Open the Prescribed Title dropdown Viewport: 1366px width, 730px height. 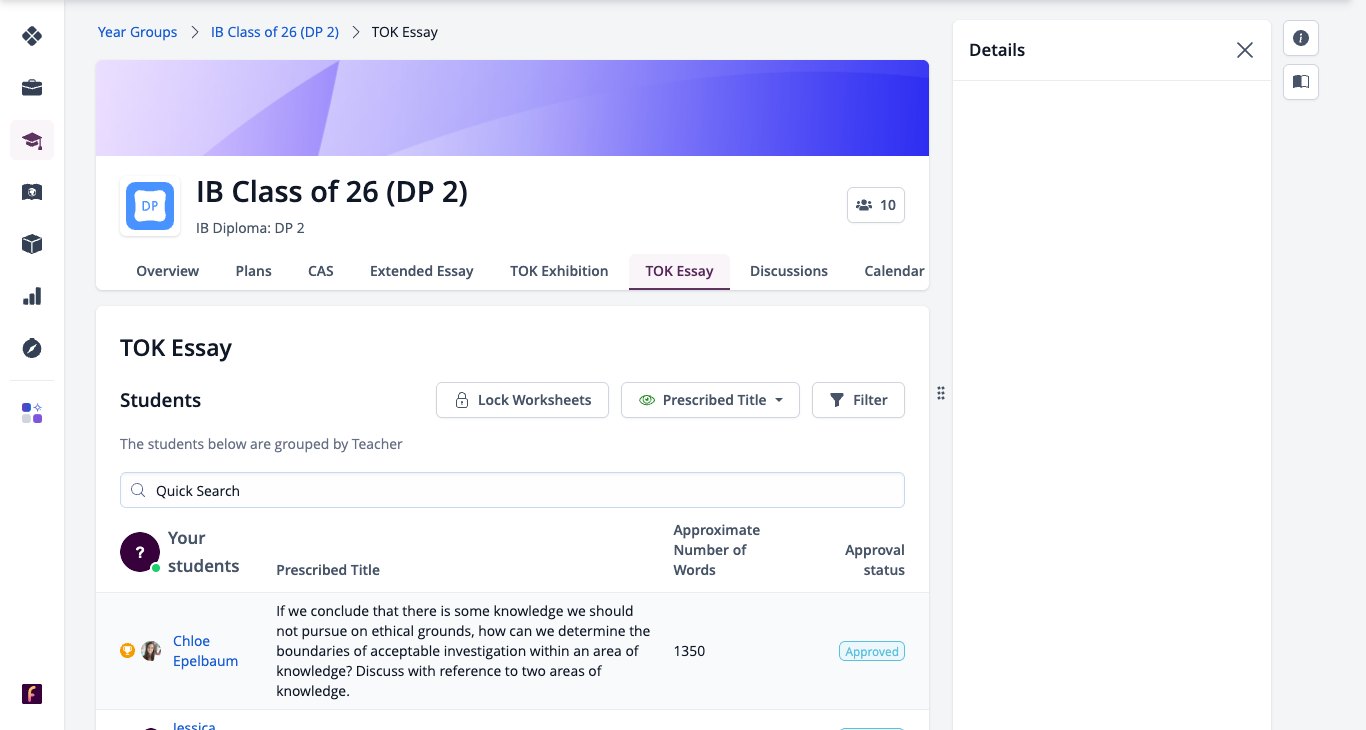tap(710, 400)
